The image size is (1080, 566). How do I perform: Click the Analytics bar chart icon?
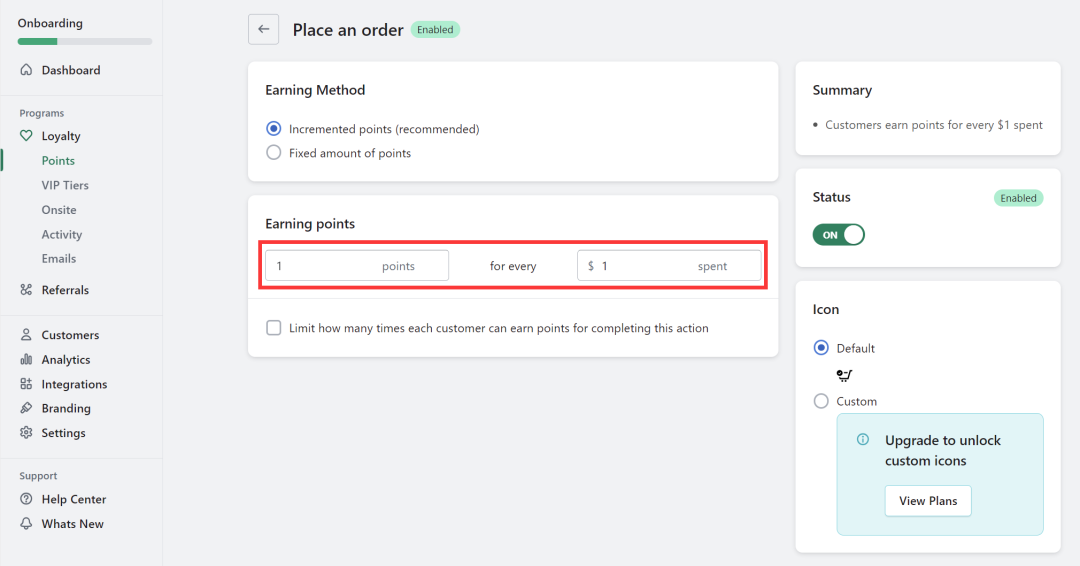pos(26,360)
